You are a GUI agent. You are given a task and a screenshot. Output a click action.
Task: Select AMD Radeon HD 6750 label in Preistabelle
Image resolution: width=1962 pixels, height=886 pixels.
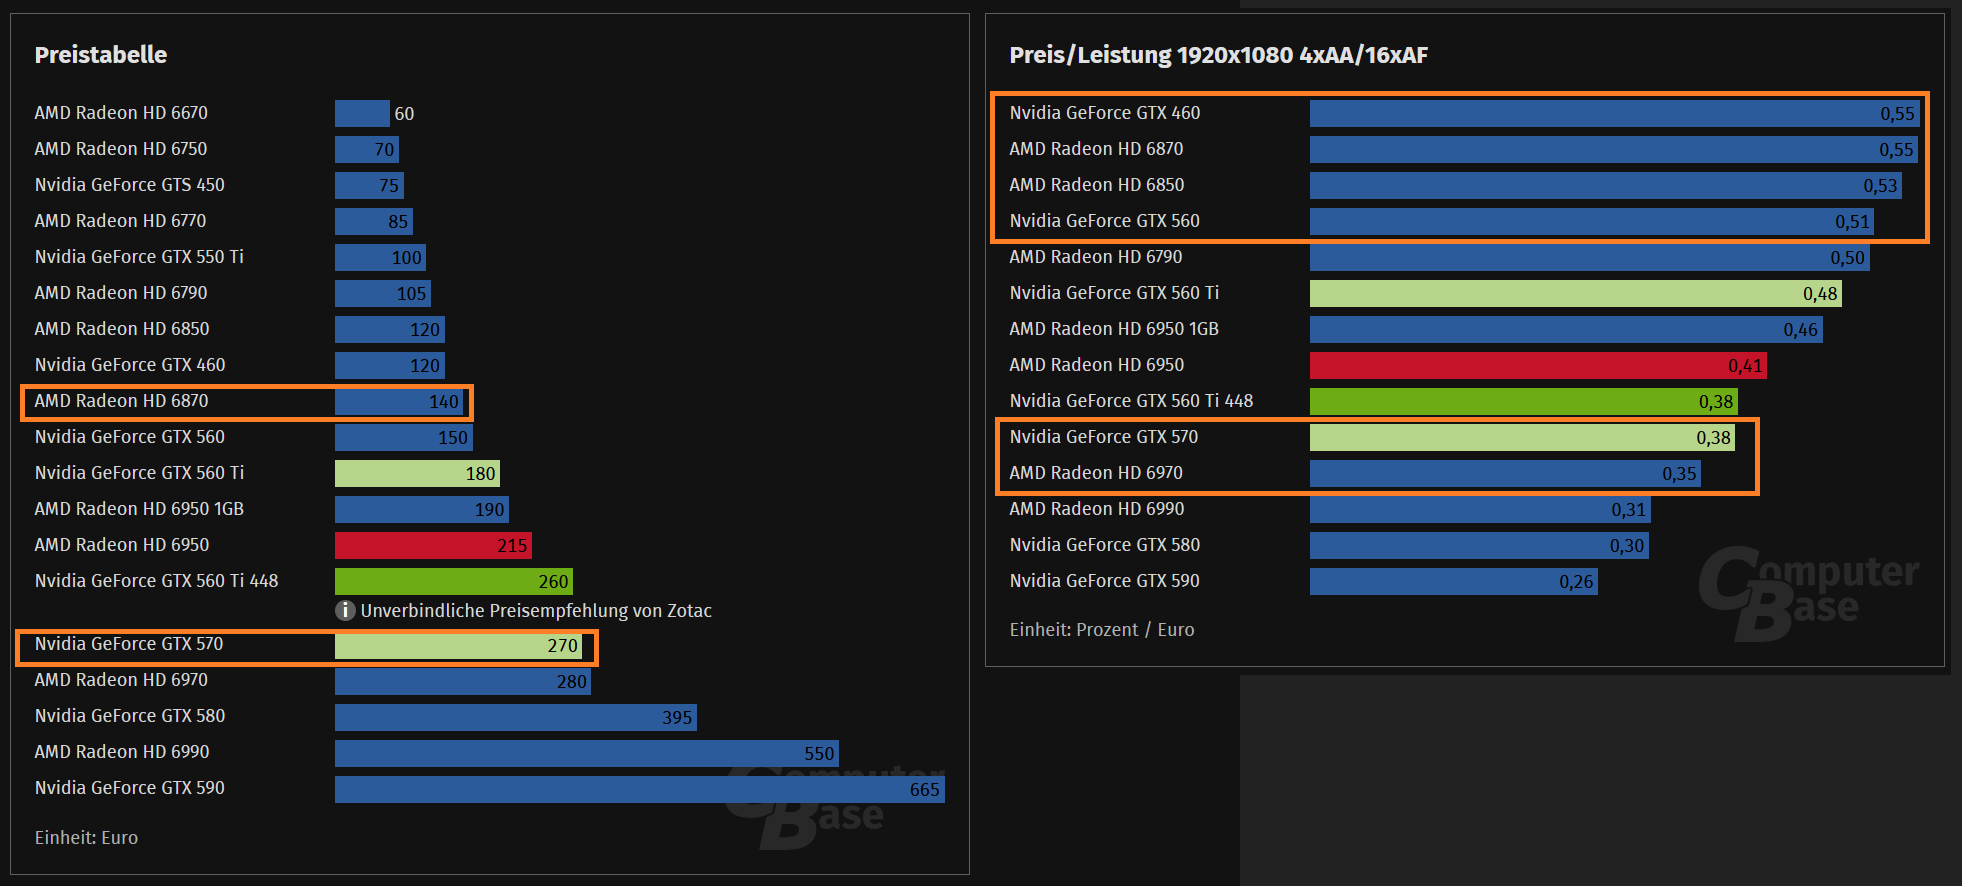click(121, 149)
